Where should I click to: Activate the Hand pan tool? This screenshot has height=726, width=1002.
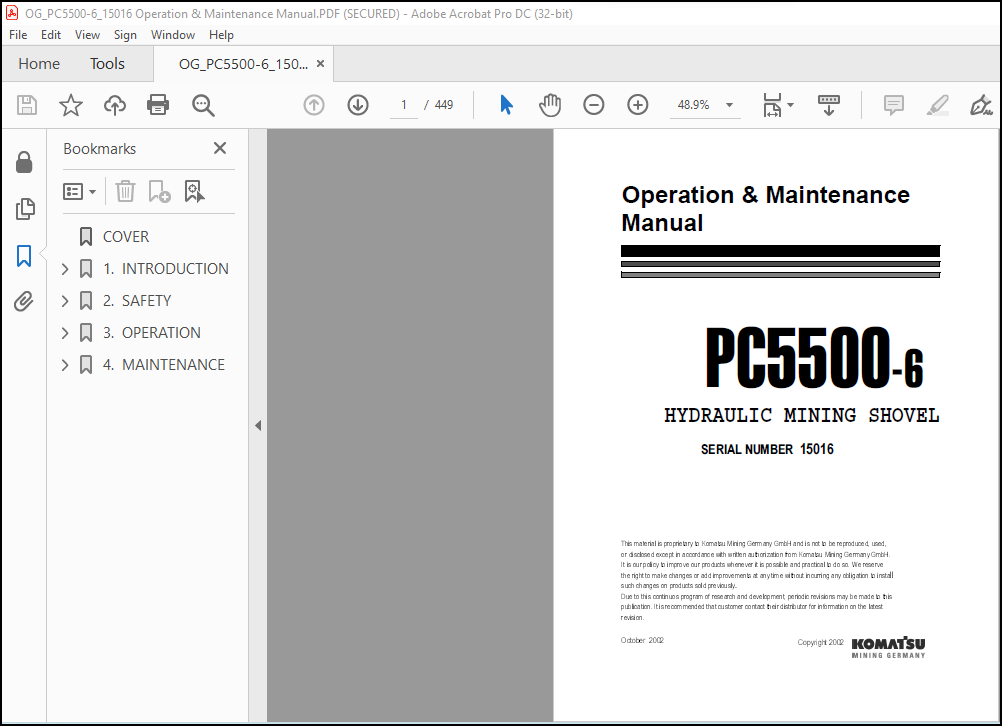pos(550,105)
